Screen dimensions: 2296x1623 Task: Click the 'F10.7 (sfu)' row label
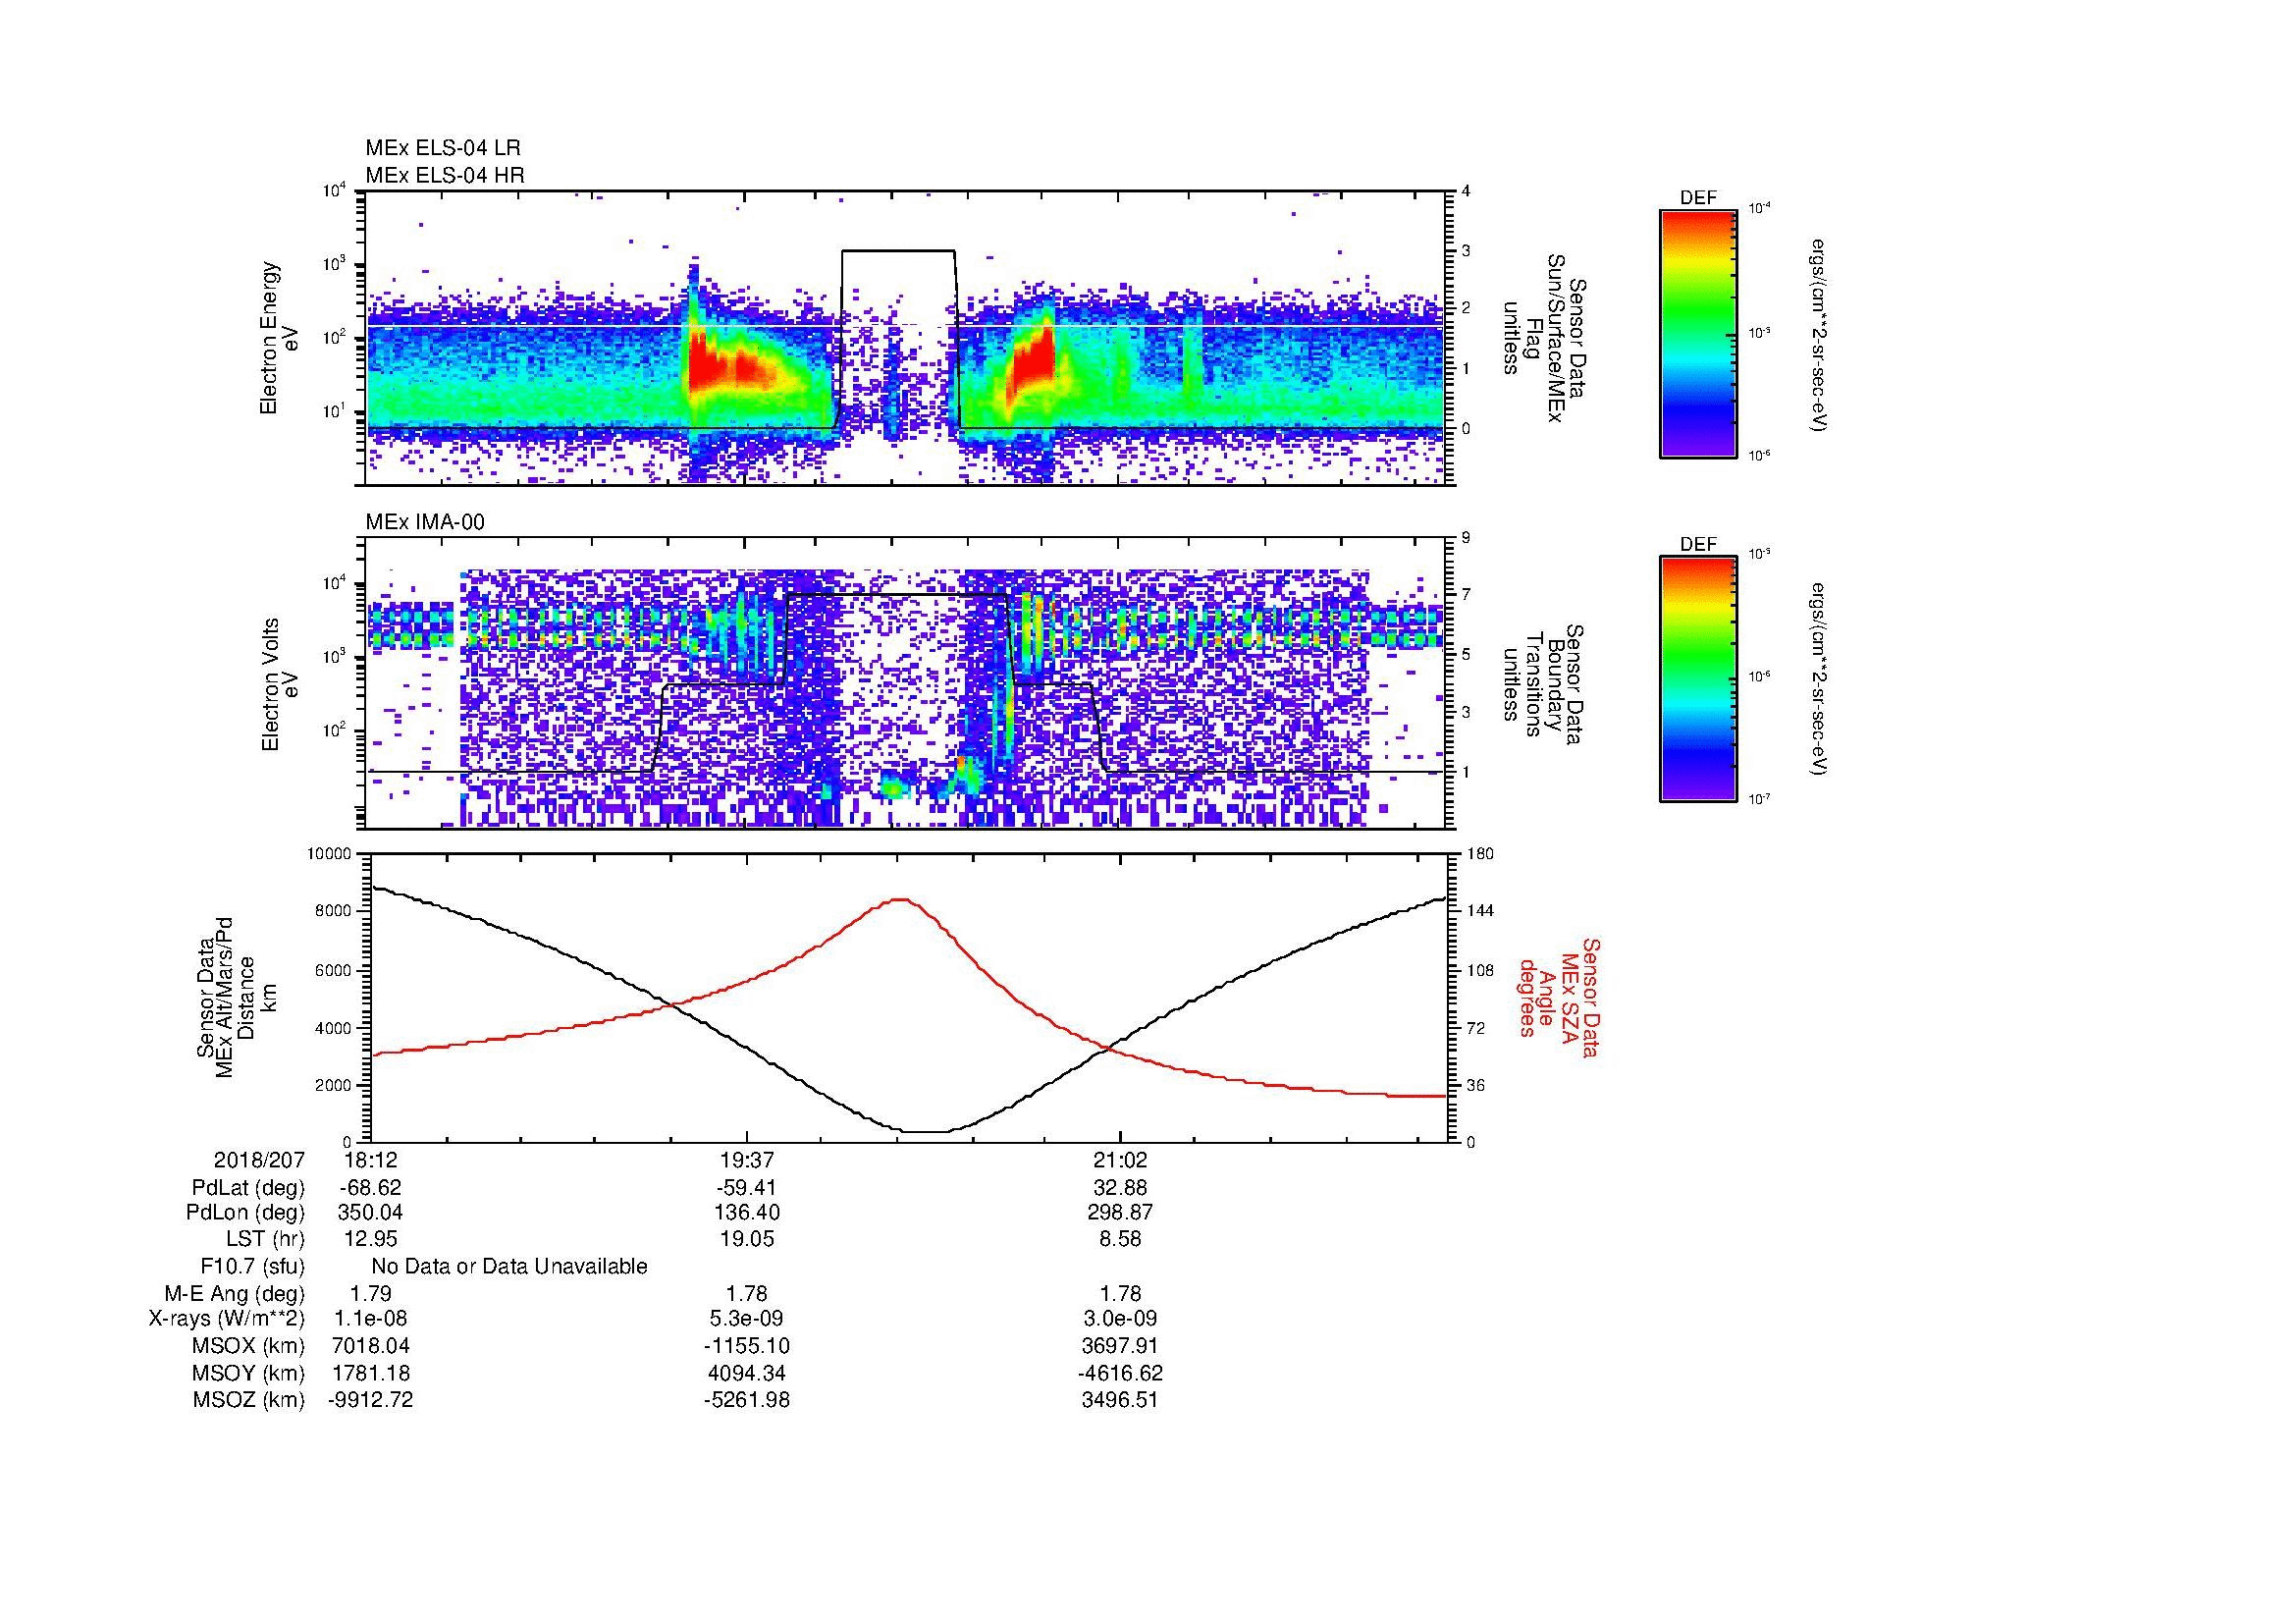[252, 1266]
